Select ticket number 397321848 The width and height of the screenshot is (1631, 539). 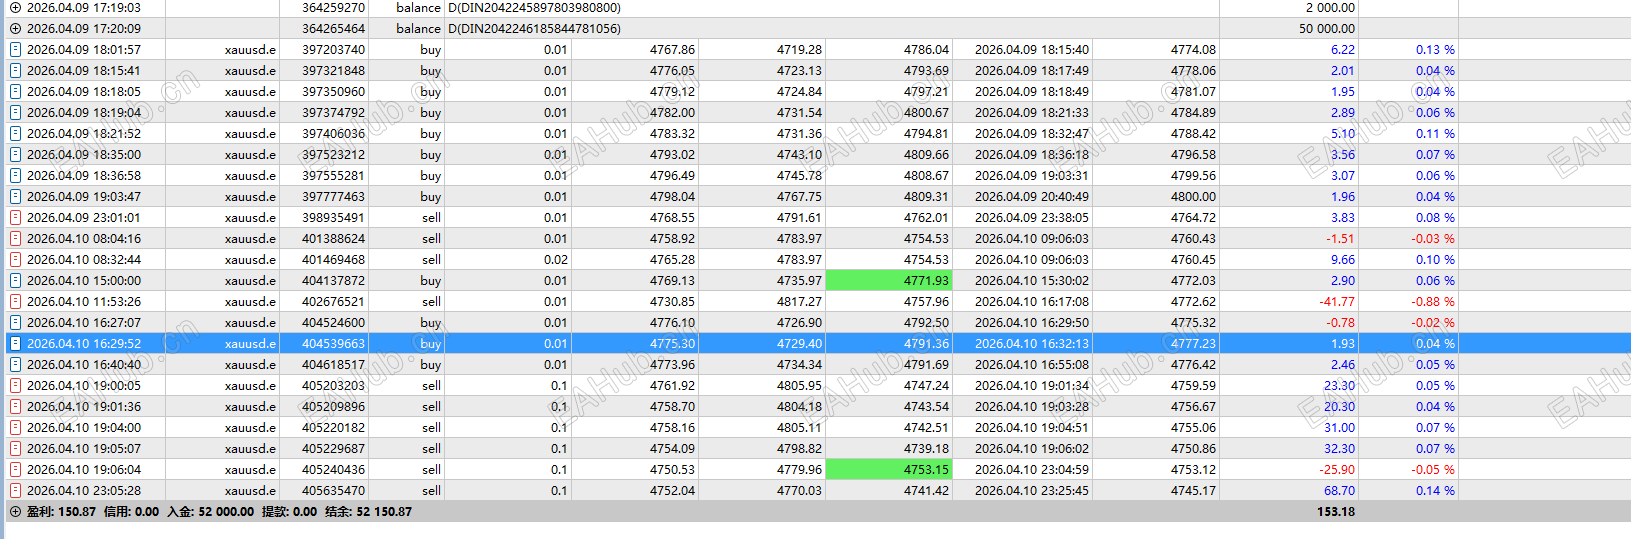[x=333, y=70]
